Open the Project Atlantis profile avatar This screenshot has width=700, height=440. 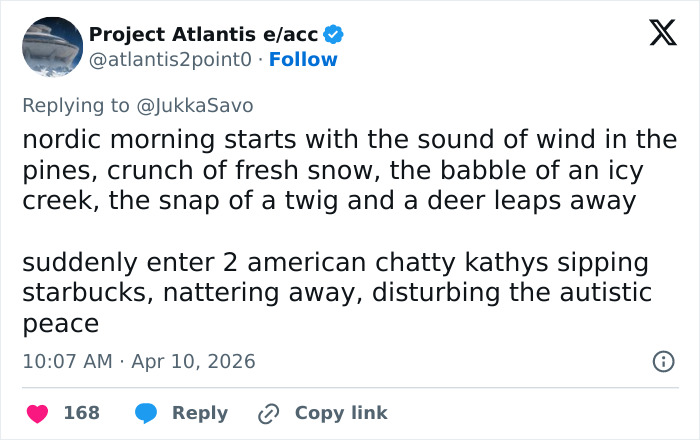tap(52, 47)
